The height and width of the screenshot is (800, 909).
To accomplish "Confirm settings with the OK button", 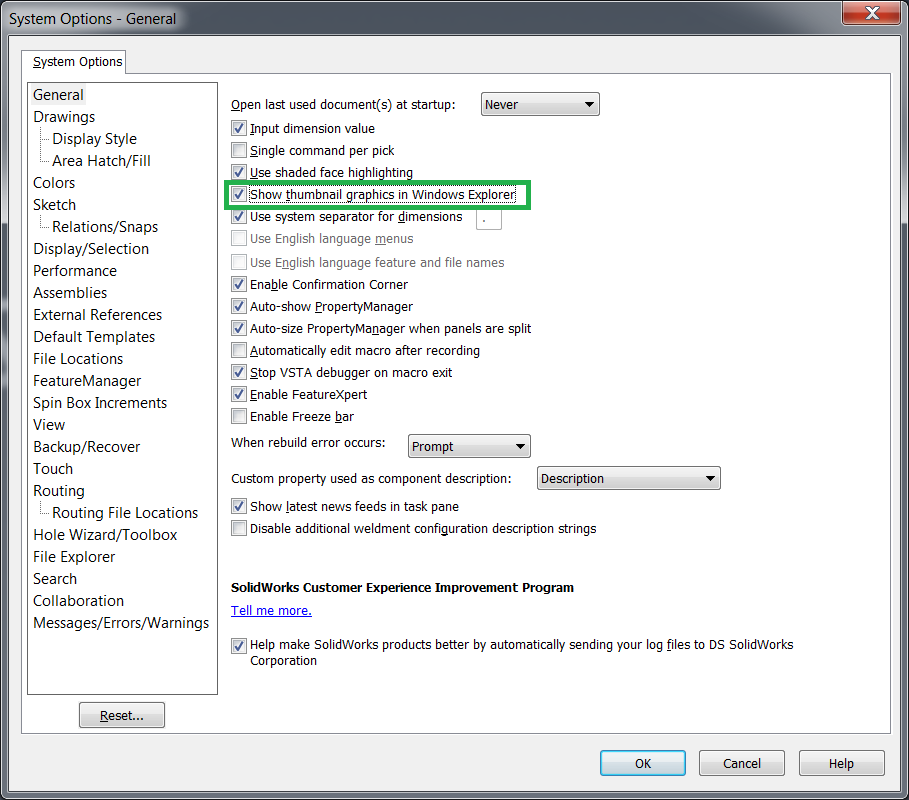I will 643,763.
